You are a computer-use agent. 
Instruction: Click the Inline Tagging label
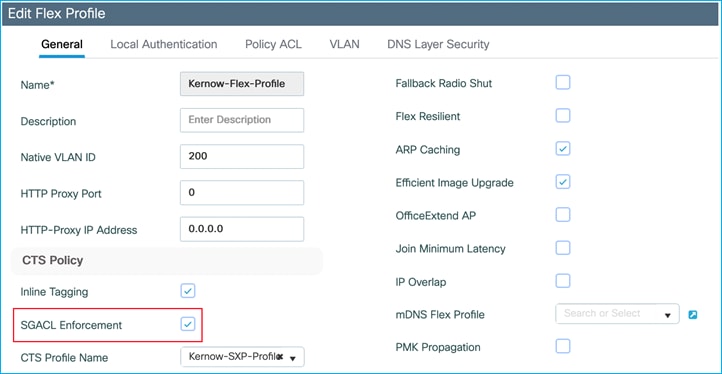click(x=54, y=292)
